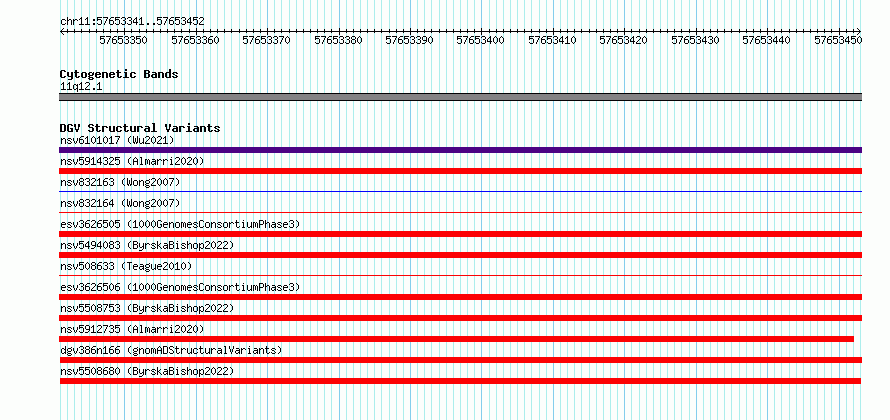Open variant nsv6101017 (Wu2021) label
Viewport: 890px width, 420px height.
tap(117, 140)
